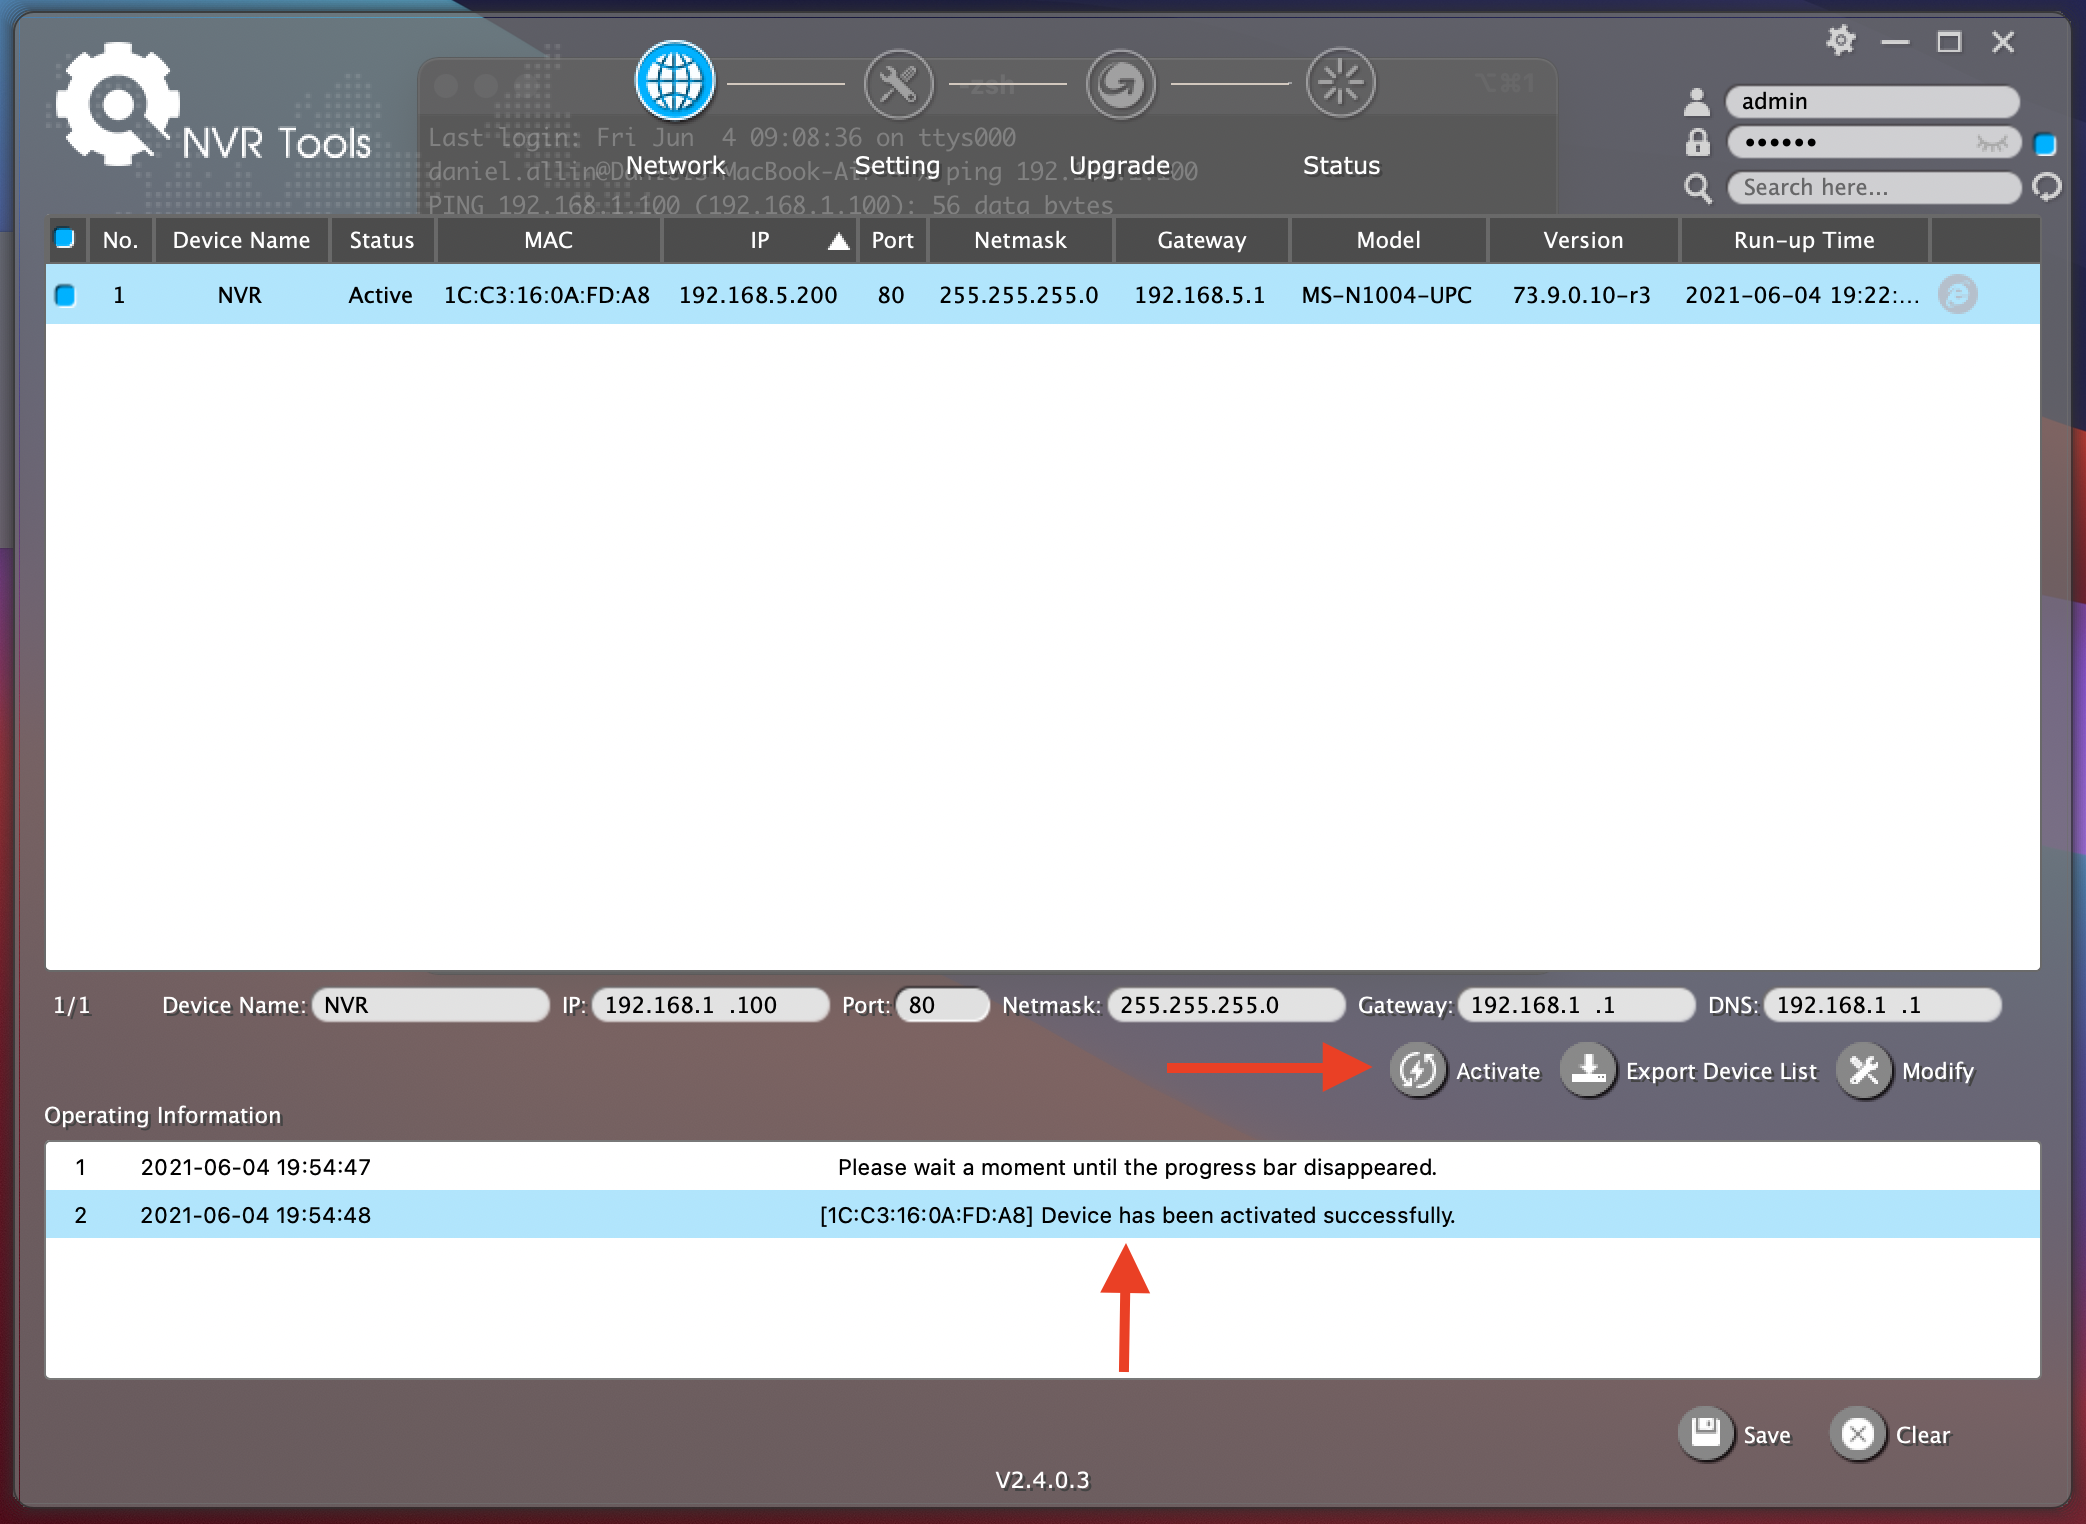The width and height of the screenshot is (2086, 1524).
Task: Open the Setting tools icon
Action: pyautogui.click(x=898, y=84)
